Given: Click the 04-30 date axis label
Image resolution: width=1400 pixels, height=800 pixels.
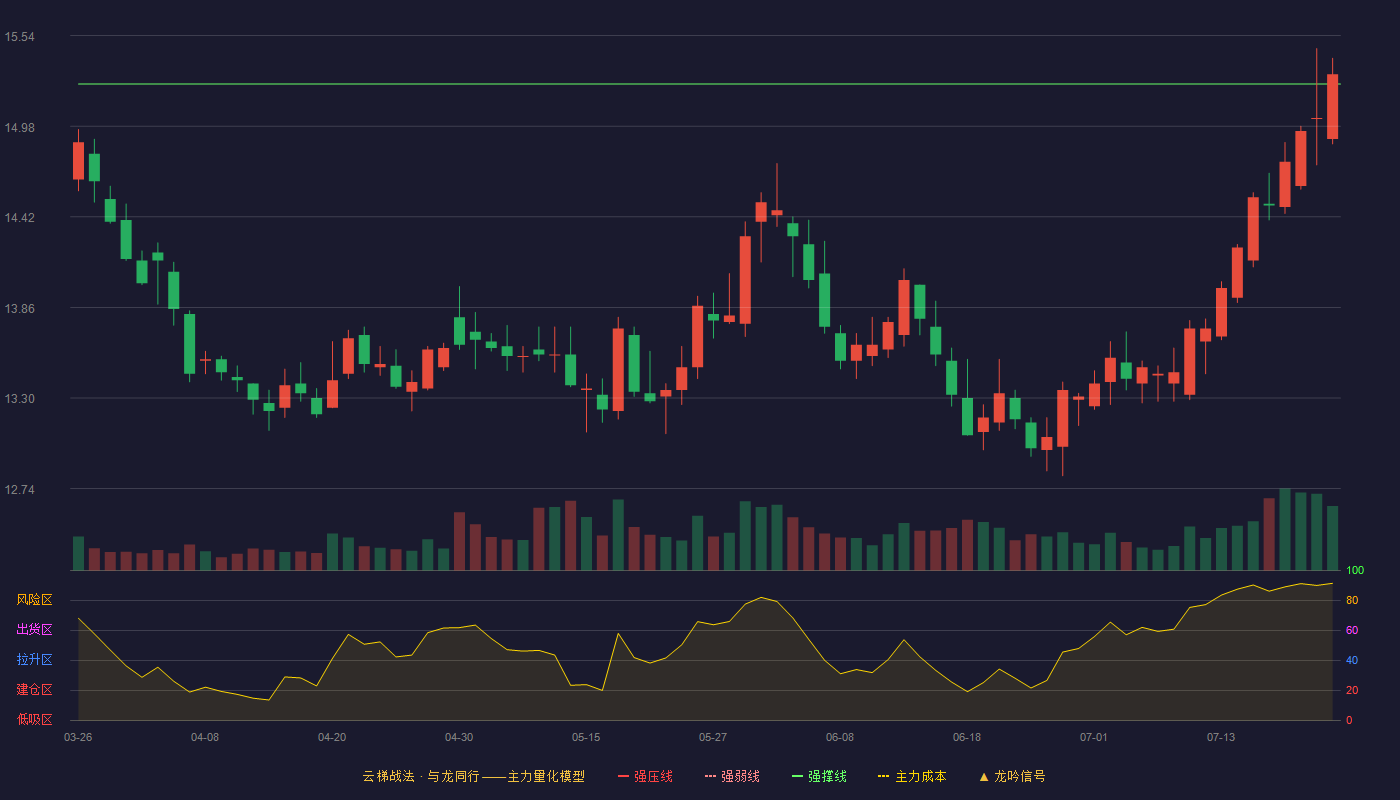Looking at the screenshot, I should point(459,737).
